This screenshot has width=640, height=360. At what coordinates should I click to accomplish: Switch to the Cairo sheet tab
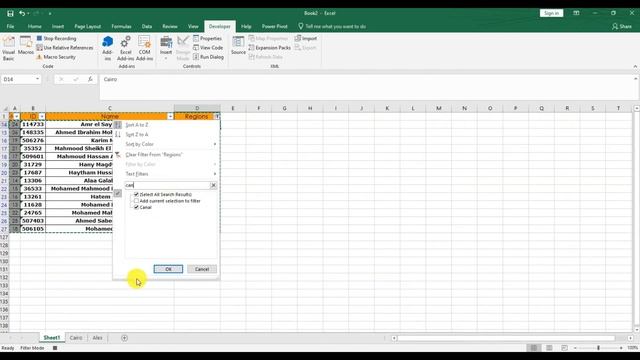pyautogui.click(x=76, y=338)
